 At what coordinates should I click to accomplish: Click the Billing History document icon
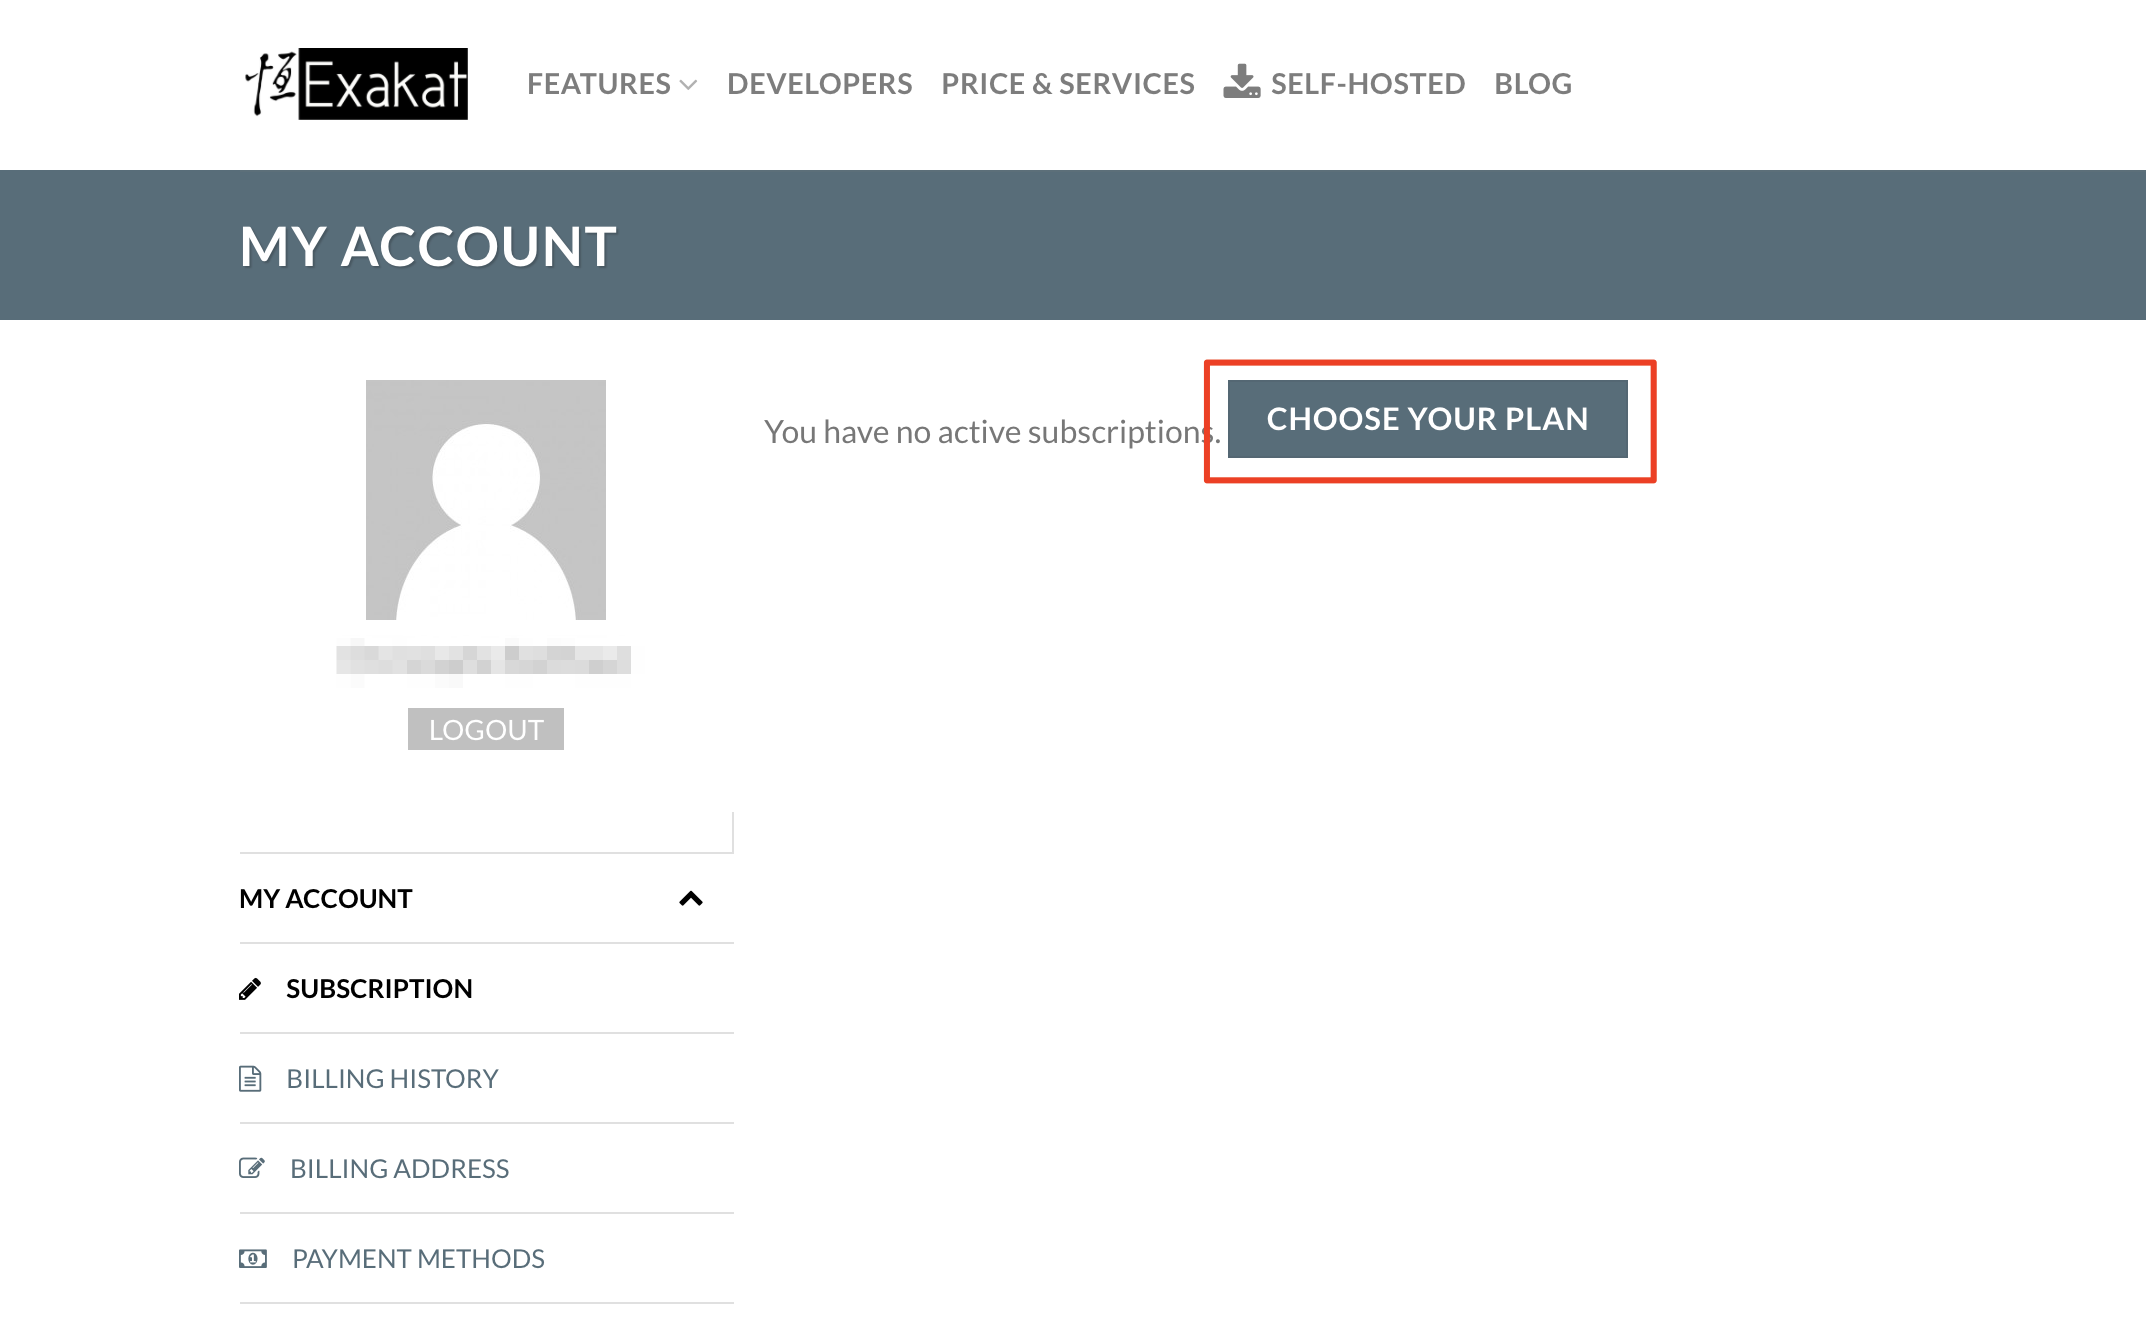point(250,1079)
